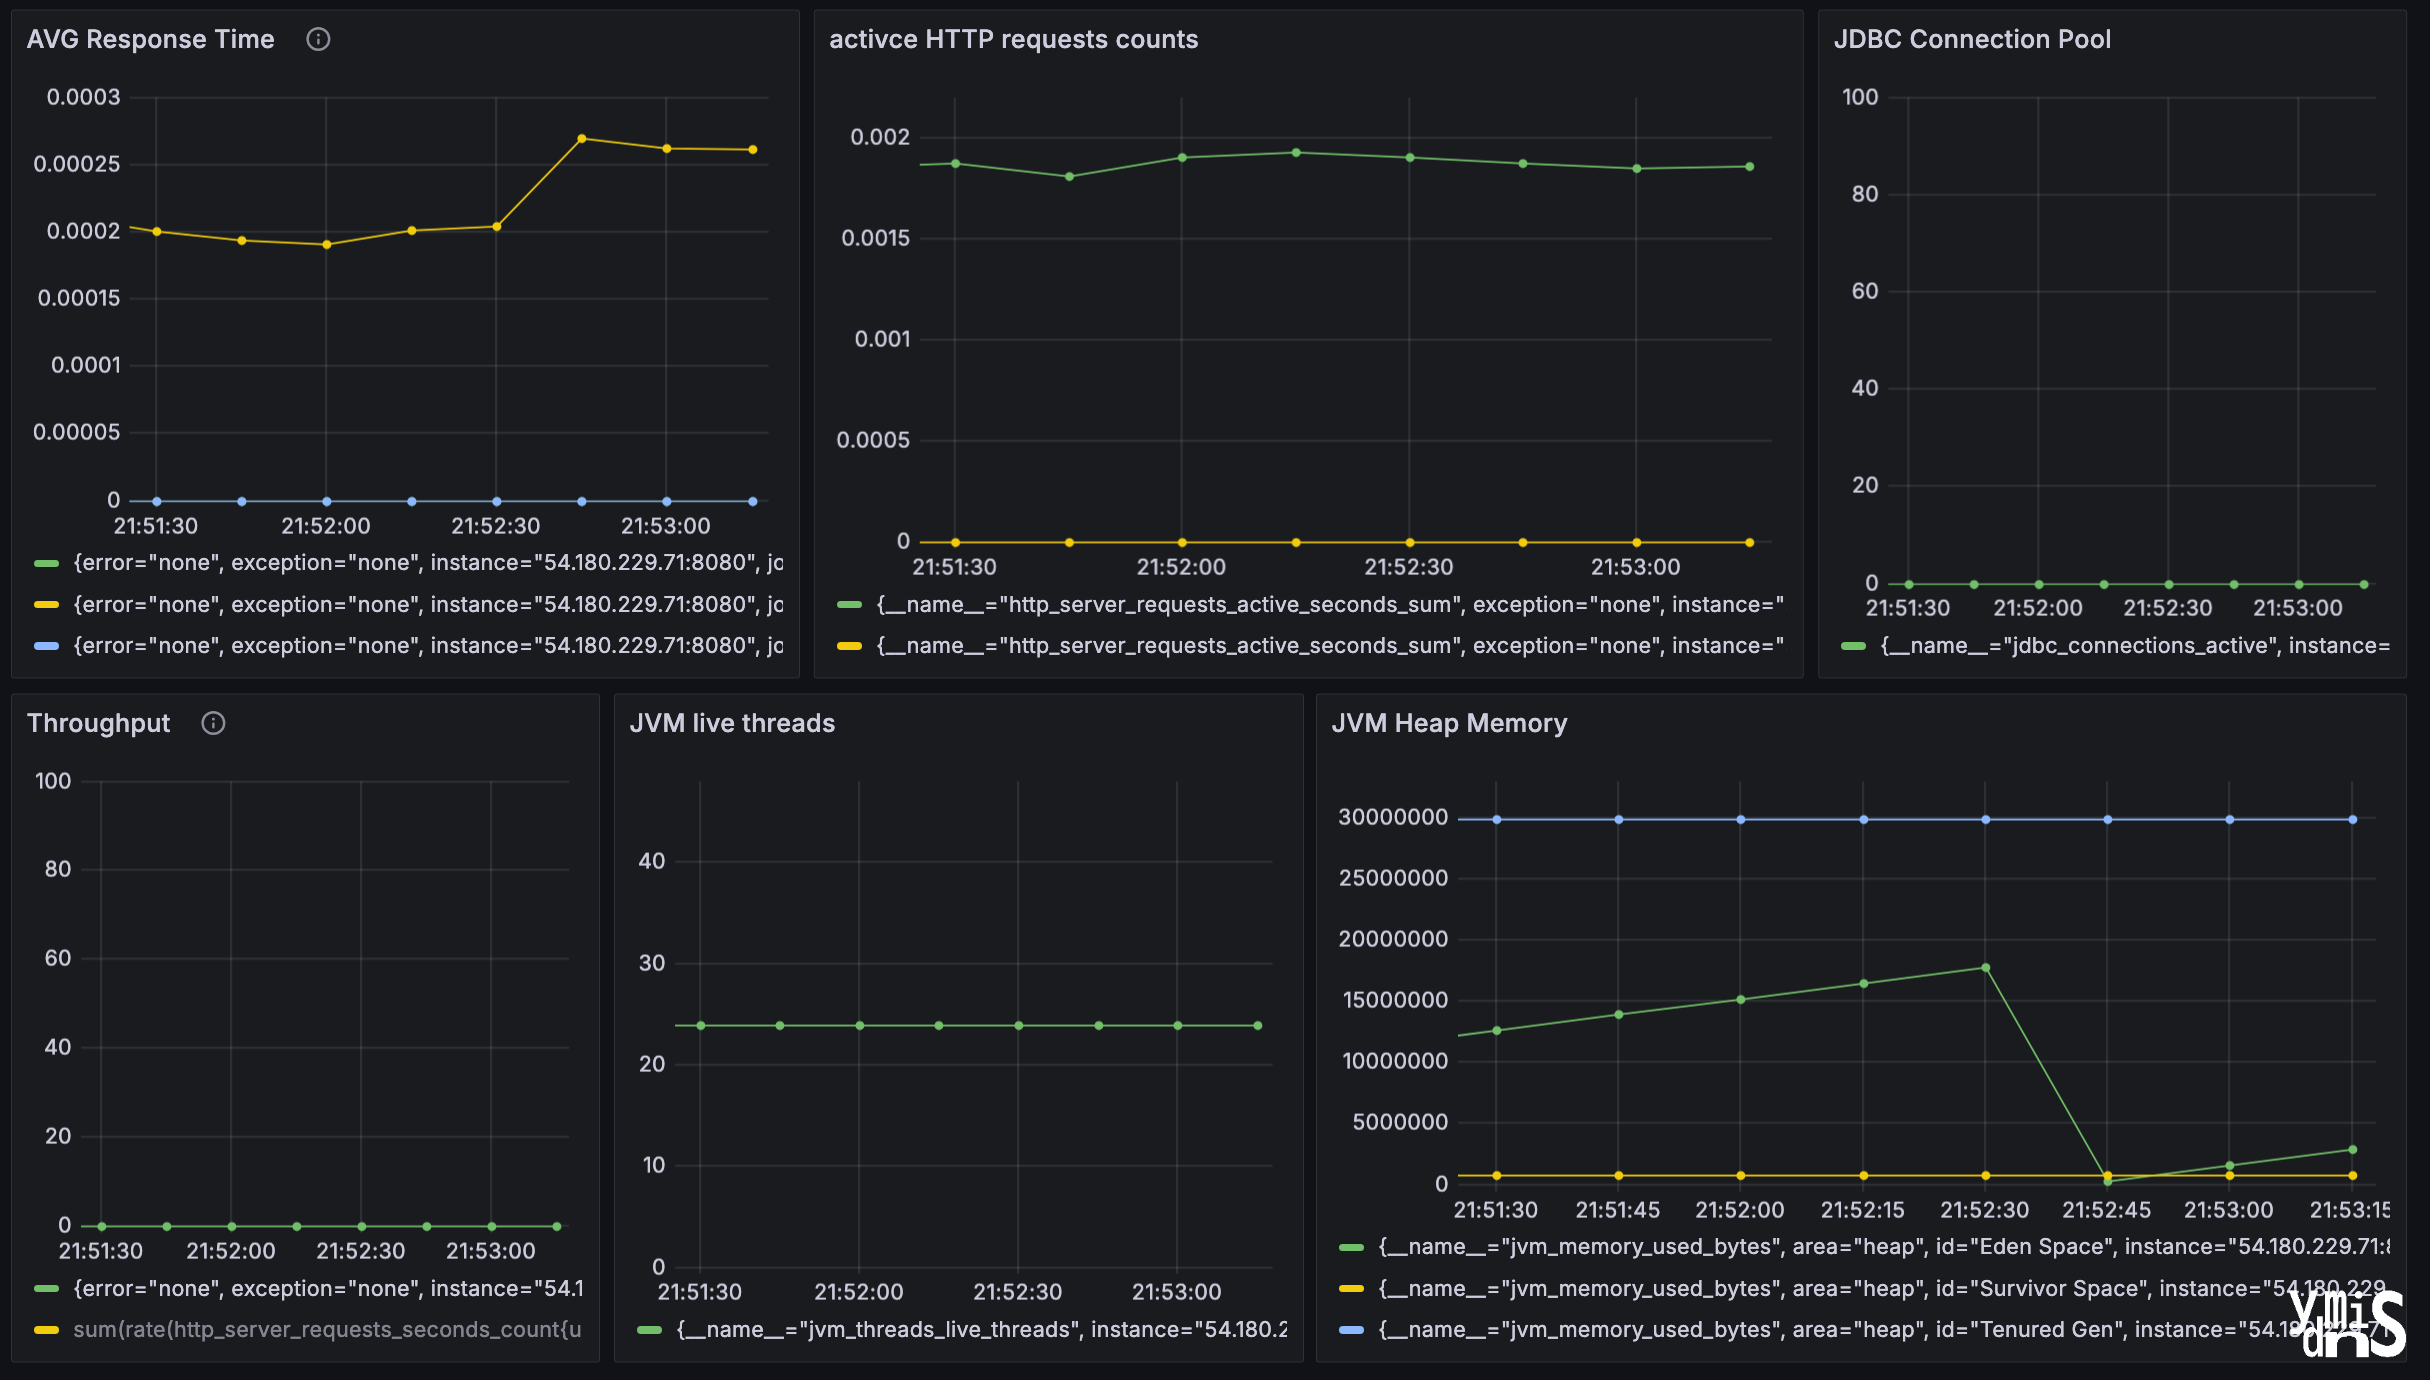Click the green swatch of the jdbc_connections_active legend

pyautogui.click(x=1853, y=646)
